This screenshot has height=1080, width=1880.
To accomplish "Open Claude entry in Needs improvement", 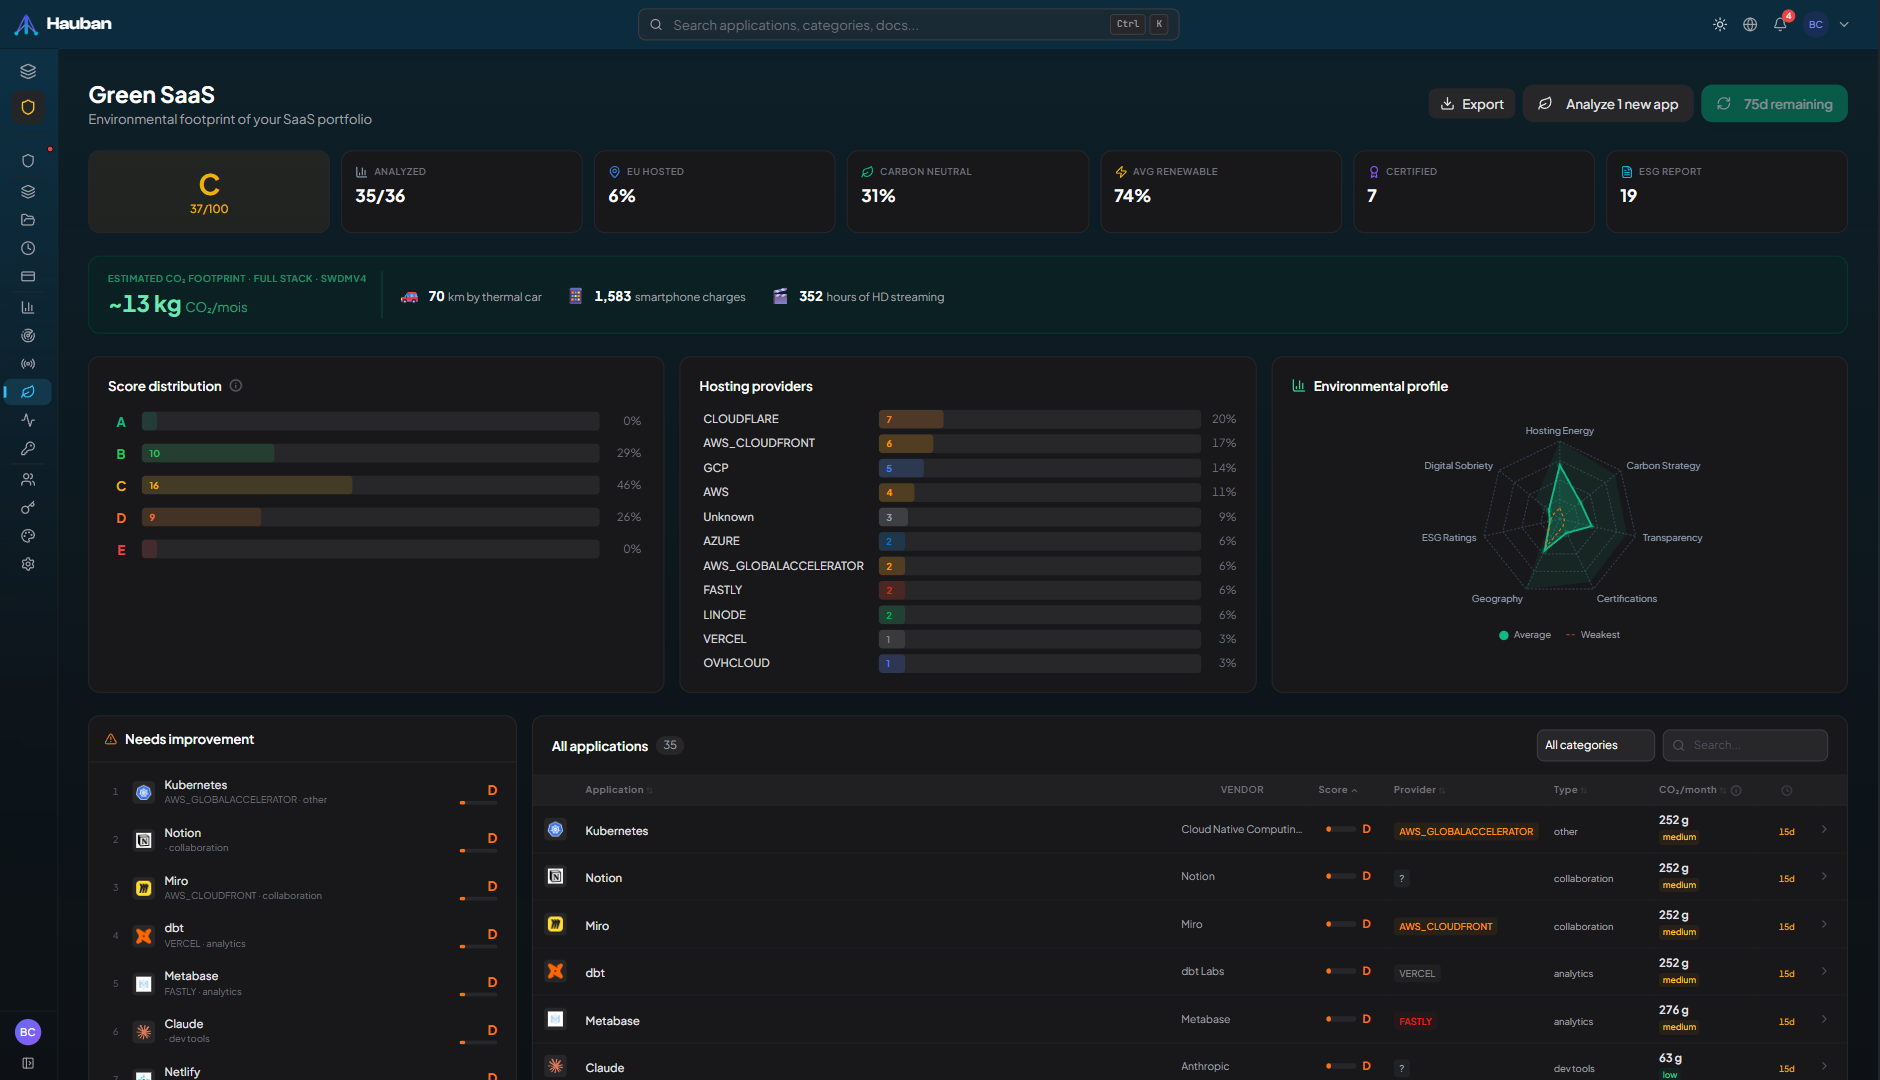I will [304, 1030].
